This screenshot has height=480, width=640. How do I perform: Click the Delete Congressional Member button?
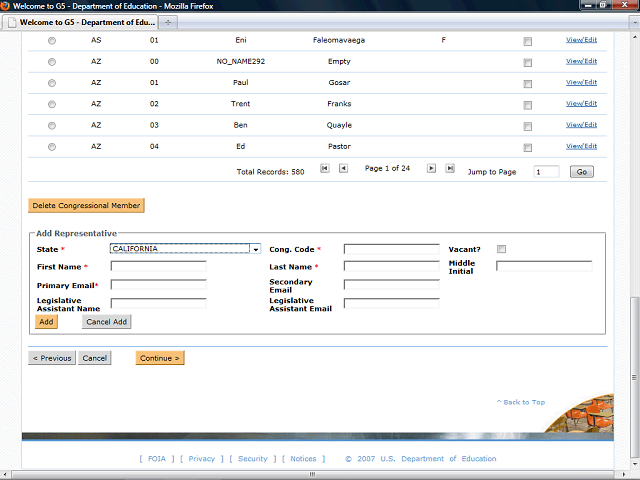(86, 206)
